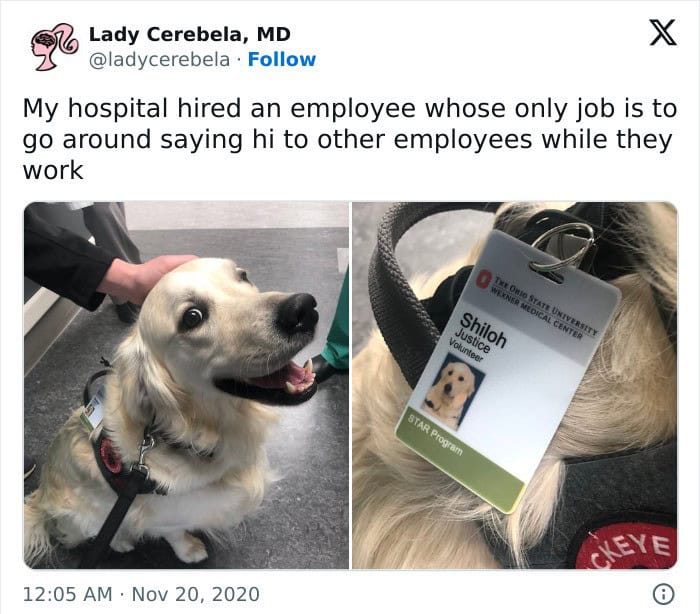
Task: Click the dog's portrait on the ID badge
Action: coord(453,391)
